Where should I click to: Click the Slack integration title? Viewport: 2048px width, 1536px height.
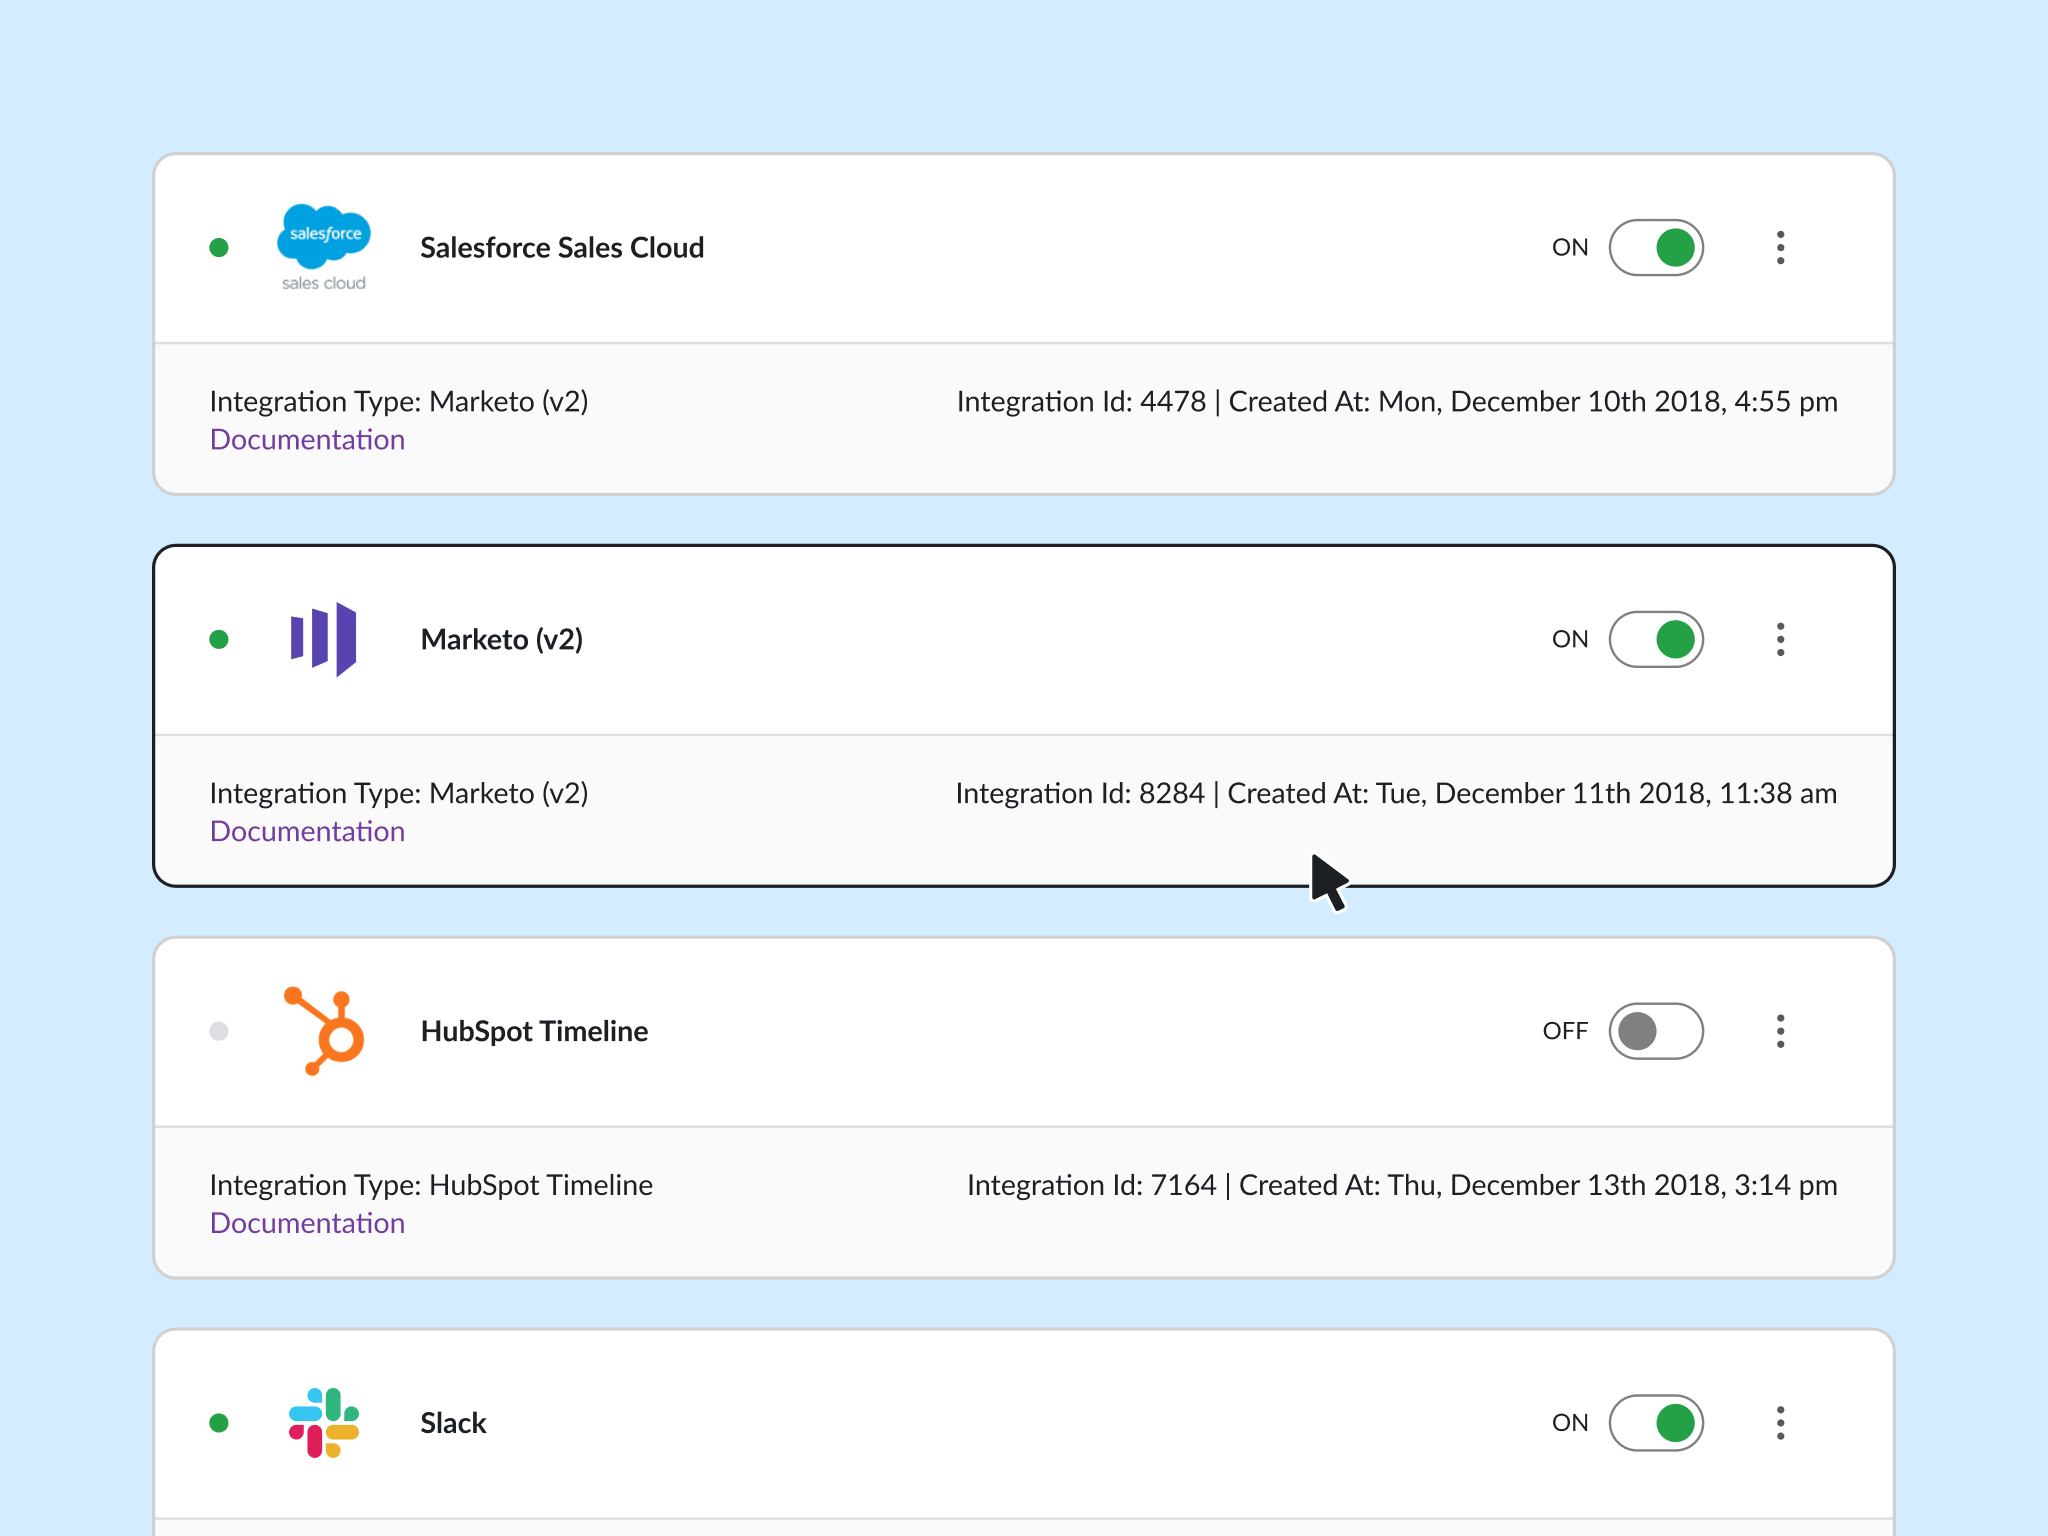pyautogui.click(x=453, y=1422)
